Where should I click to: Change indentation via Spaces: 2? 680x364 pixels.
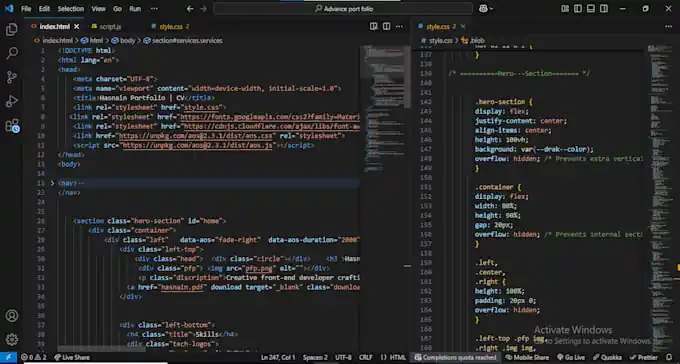tap(315, 357)
